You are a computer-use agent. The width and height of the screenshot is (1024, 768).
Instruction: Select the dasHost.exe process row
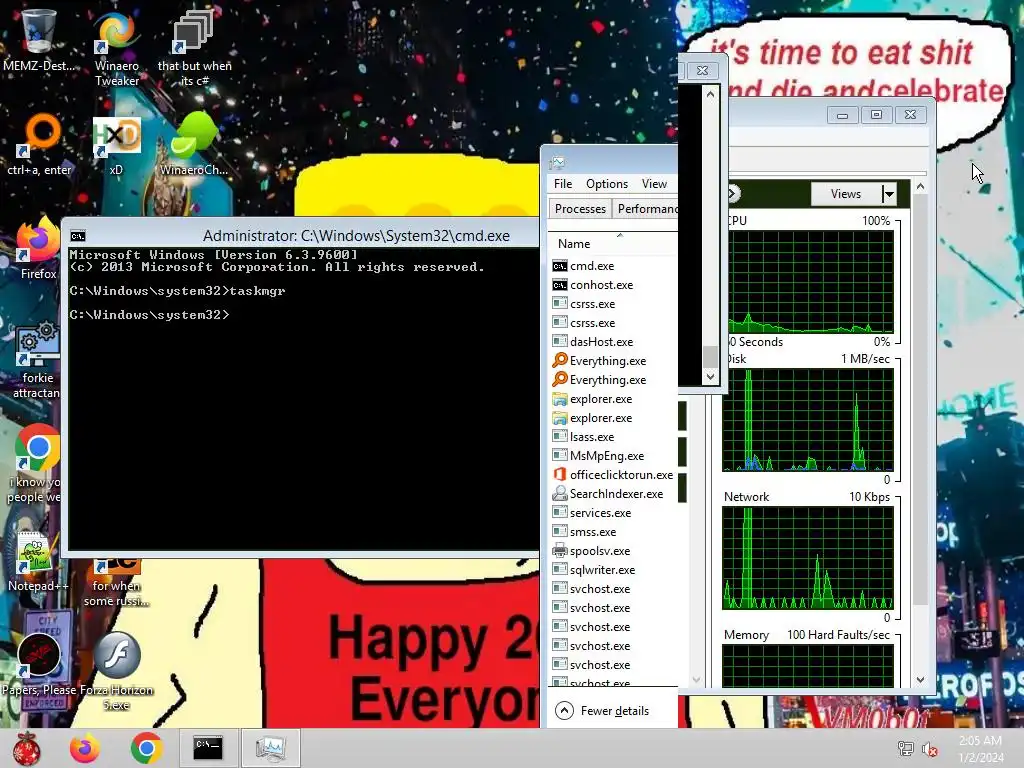pos(613,342)
